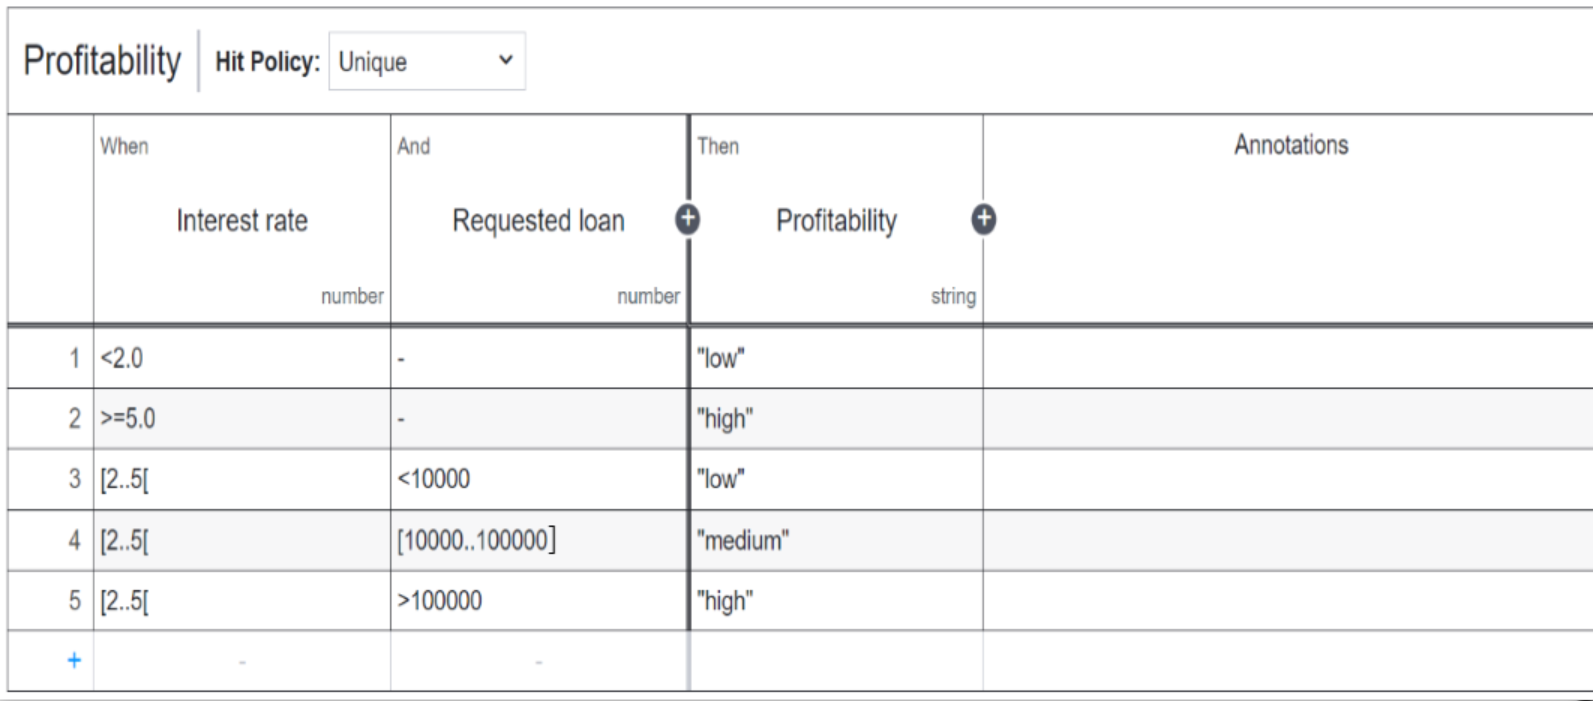Select the Interest rate column header

point(242,221)
